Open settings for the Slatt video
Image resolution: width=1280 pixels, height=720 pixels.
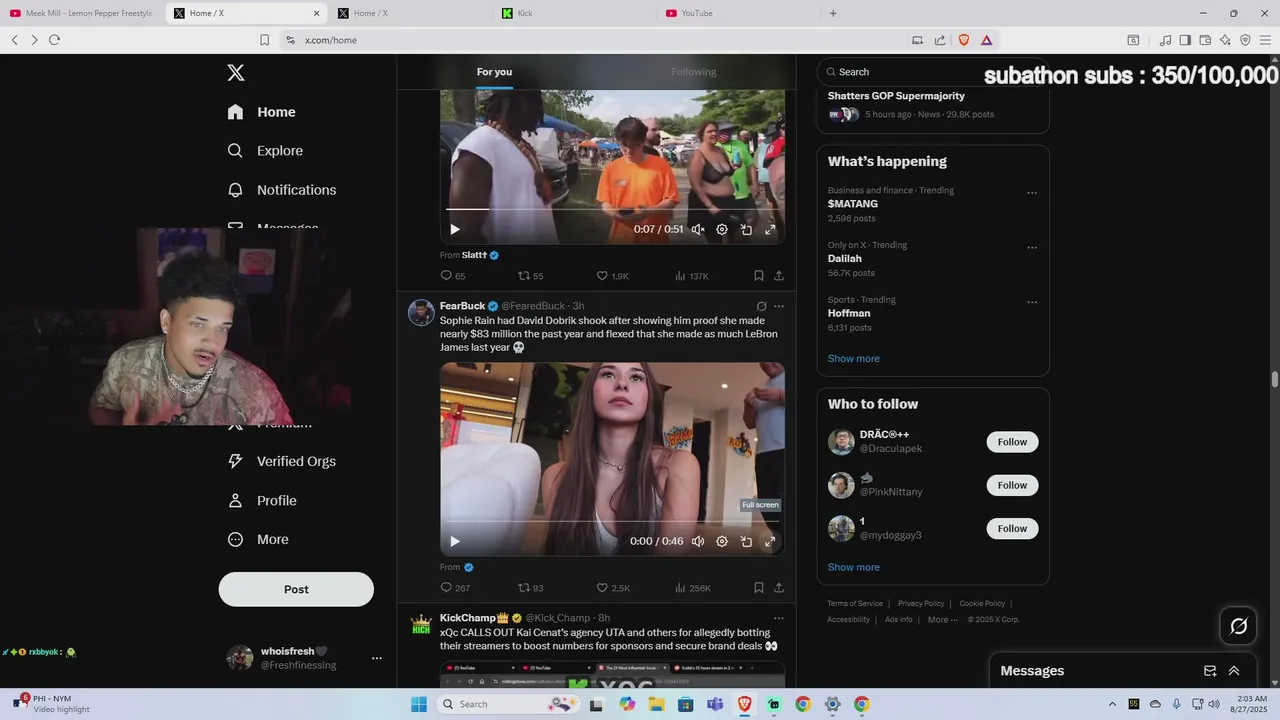tap(722, 229)
